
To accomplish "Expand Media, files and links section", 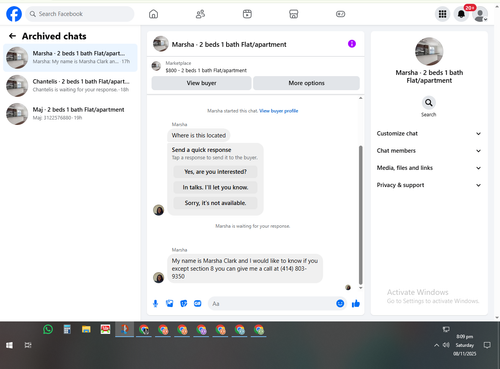I will (429, 168).
